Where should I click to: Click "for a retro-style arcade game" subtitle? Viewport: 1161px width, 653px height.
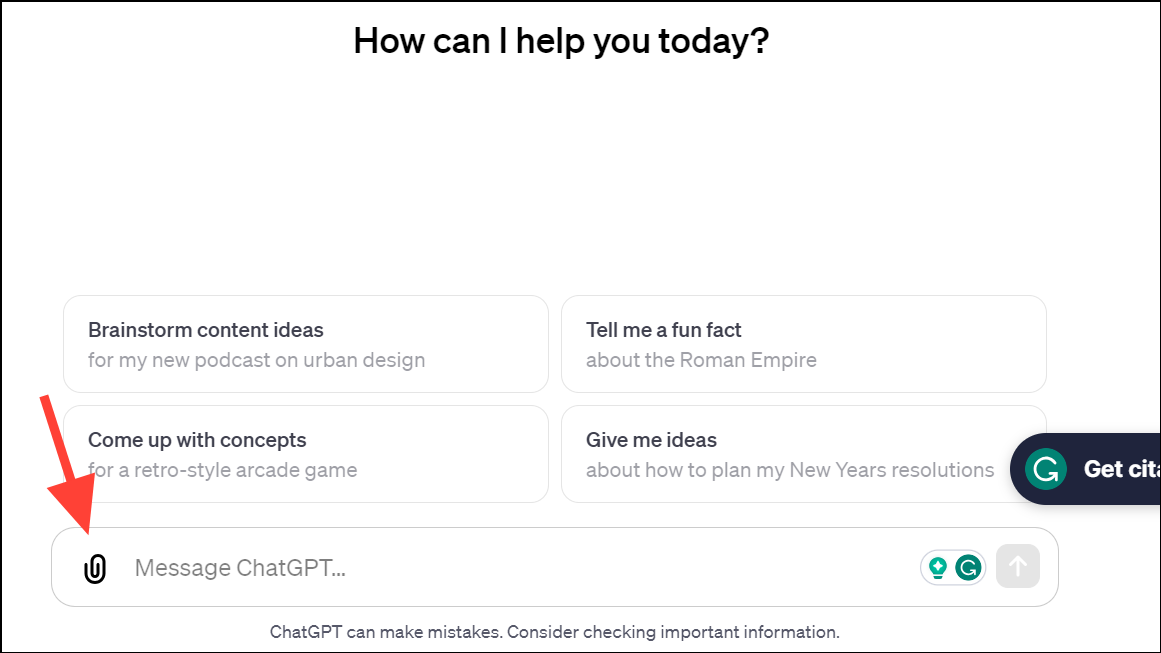(222, 470)
